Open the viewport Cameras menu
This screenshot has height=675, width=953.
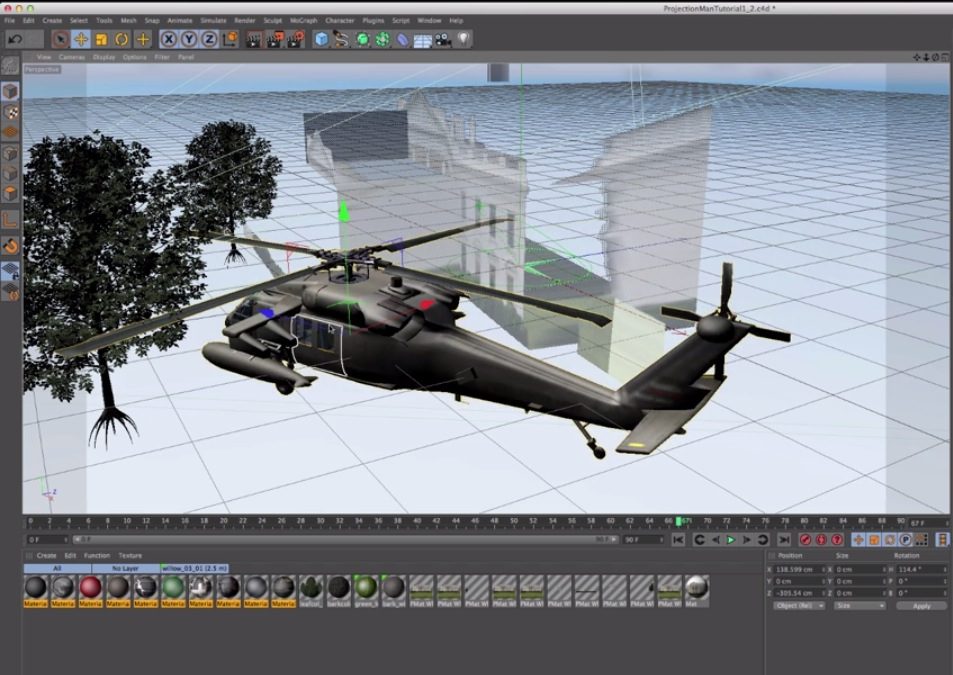click(x=71, y=57)
